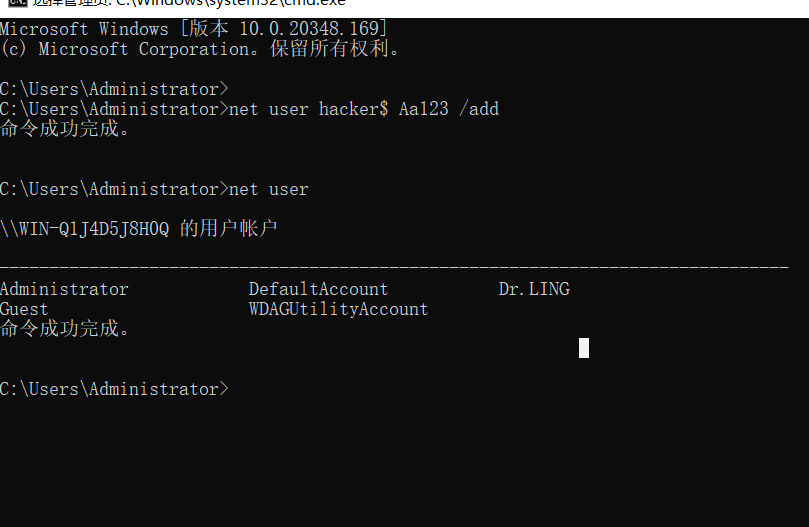809x527 pixels.
Task: Click the first "命令成功完成。" message
Action: pyautogui.click(x=65, y=129)
